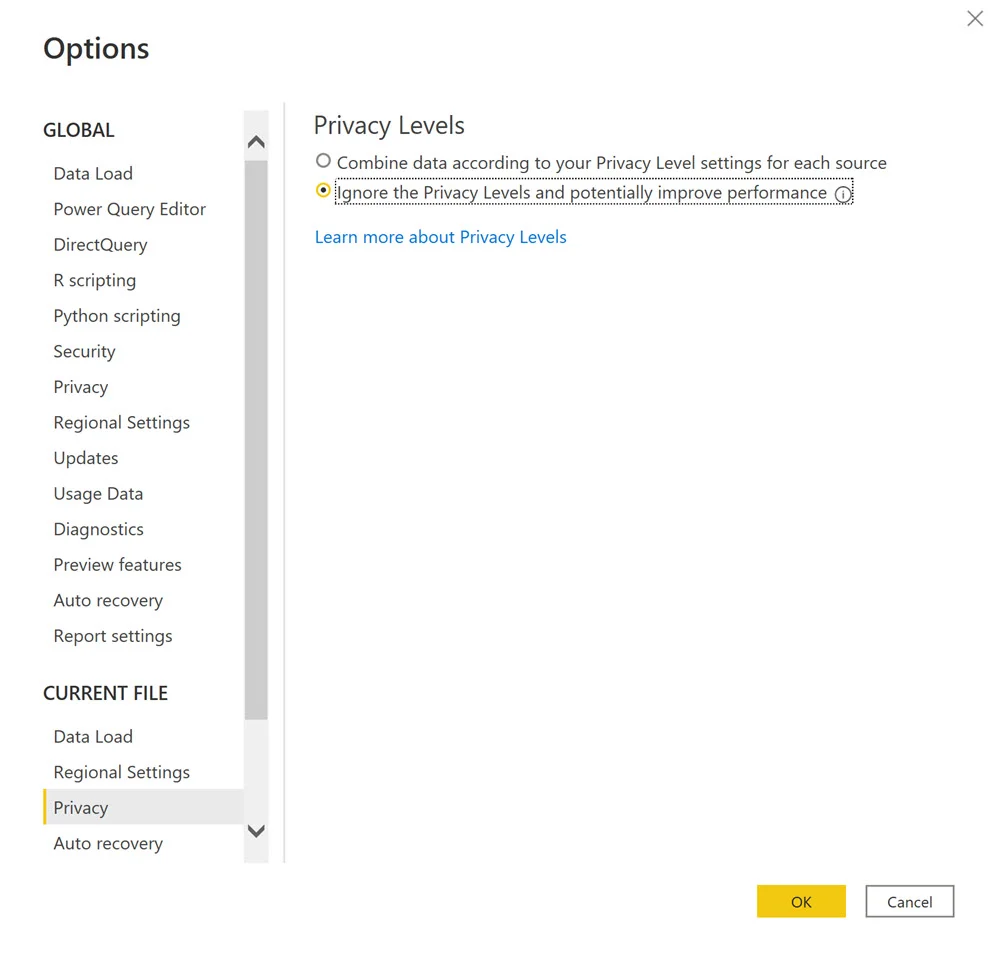Open Python scripting options
This screenshot has height=963, width=1000.
coord(117,316)
